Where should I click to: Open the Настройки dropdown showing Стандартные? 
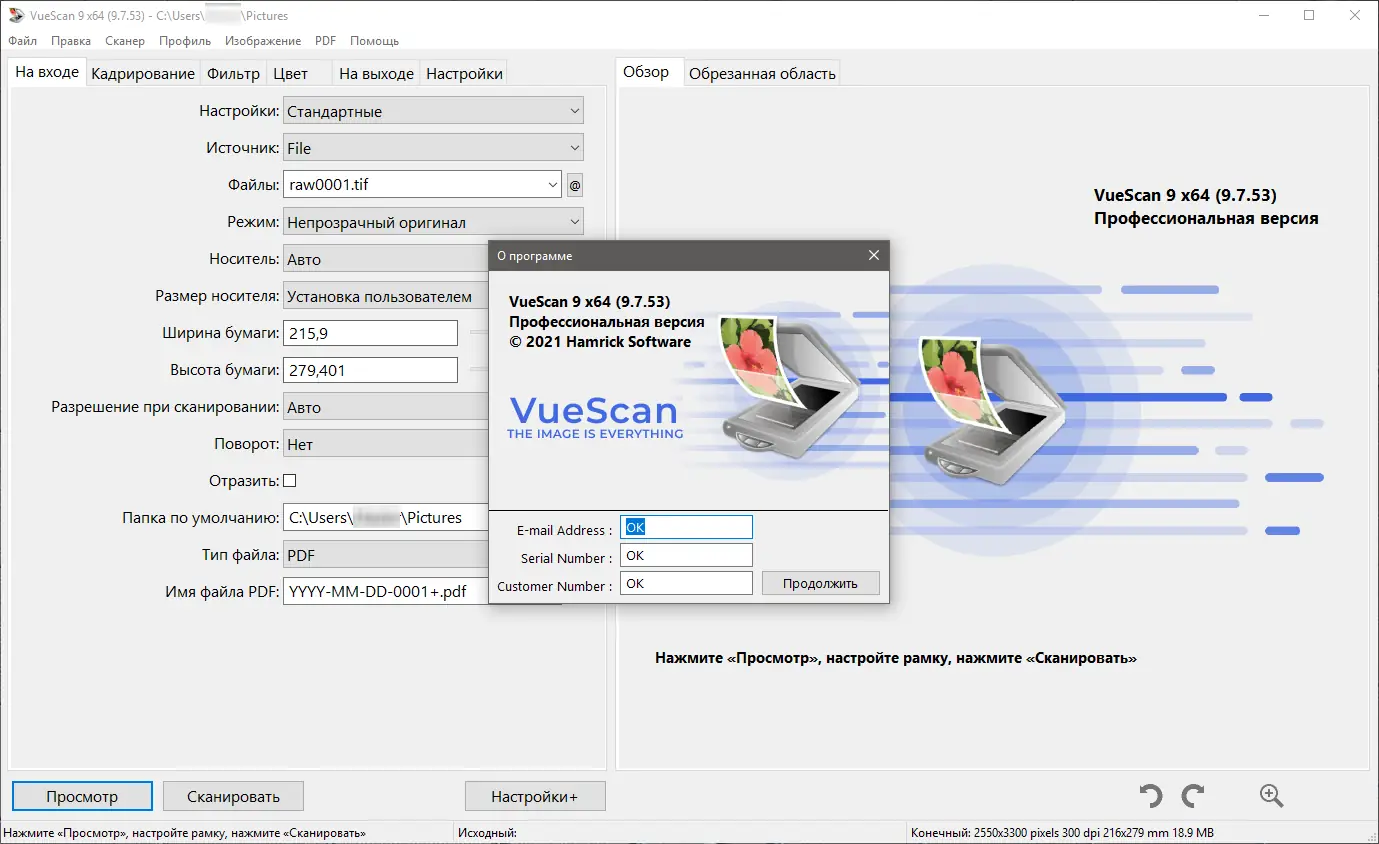[433, 111]
